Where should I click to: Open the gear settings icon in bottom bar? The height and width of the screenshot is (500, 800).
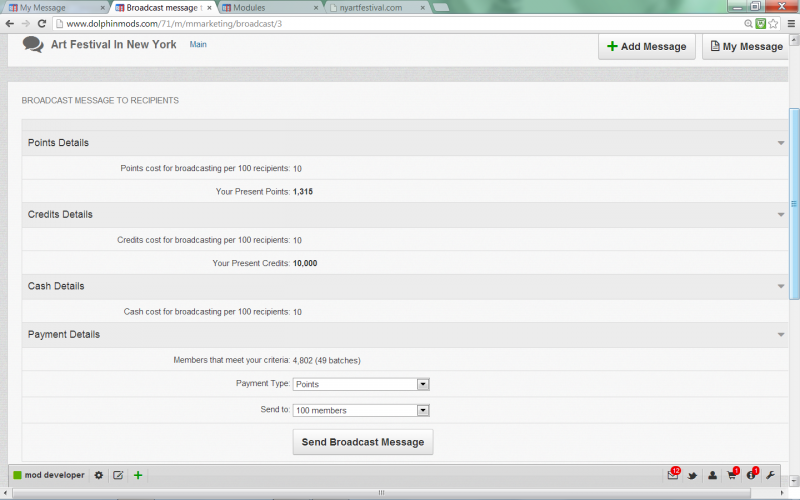pyautogui.click(x=98, y=475)
